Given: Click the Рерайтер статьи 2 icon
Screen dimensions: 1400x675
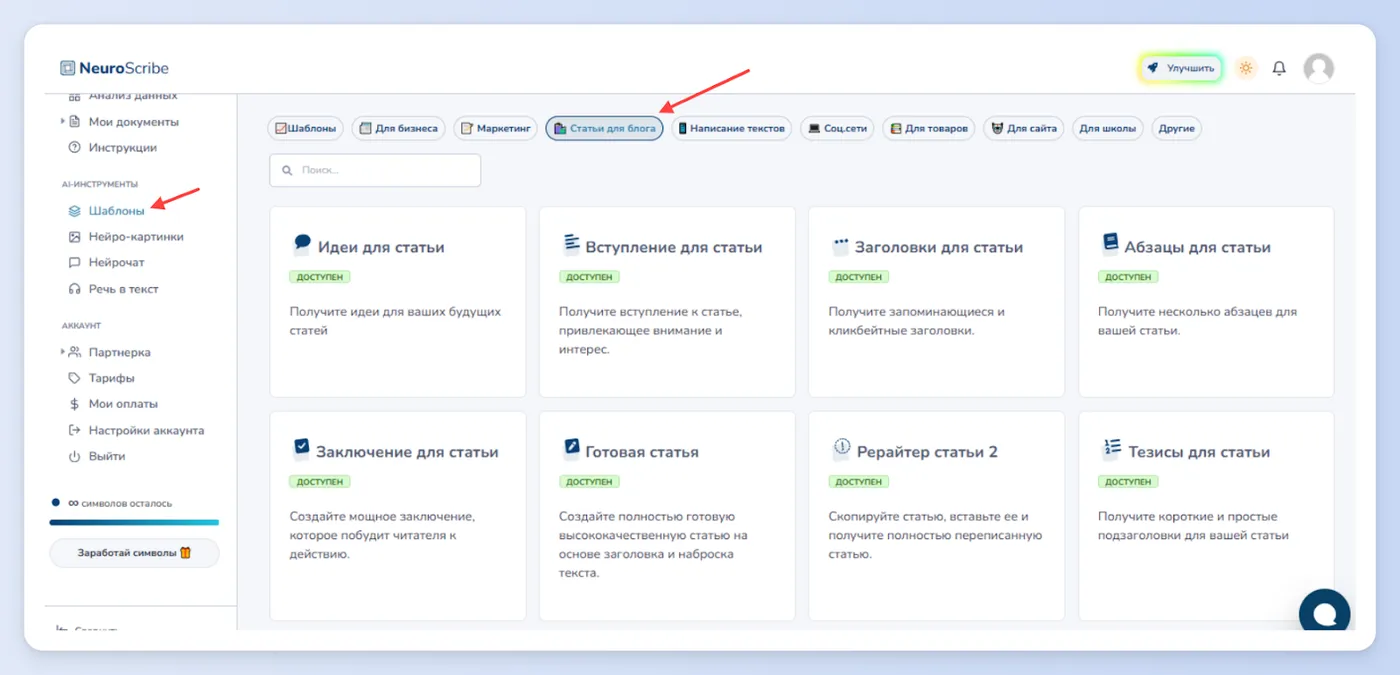Looking at the screenshot, I should coord(841,449).
